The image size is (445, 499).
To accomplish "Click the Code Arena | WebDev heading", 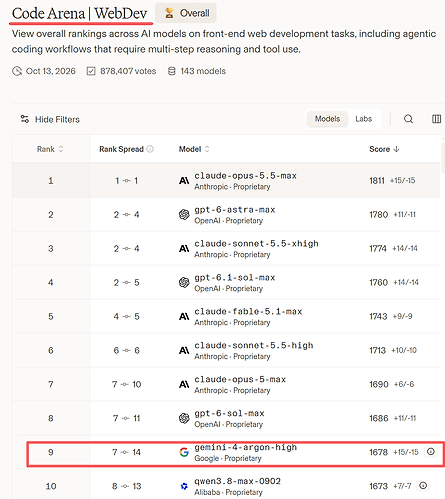I will pyautogui.click(x=79, y=14).
